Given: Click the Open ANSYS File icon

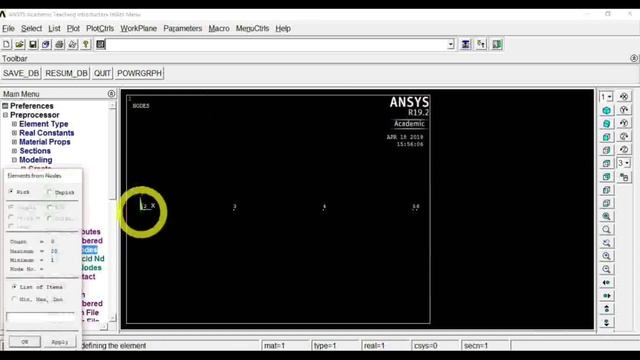Looking at the screenshot, I should point(20,44).
